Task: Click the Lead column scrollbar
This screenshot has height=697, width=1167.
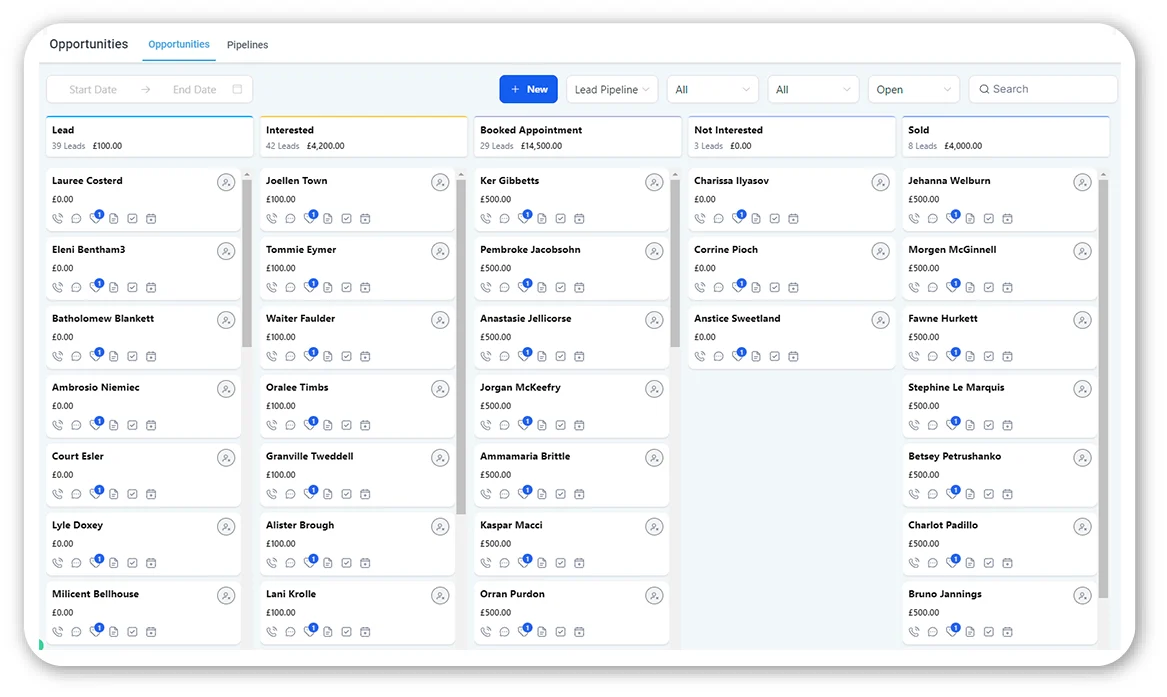Action: point(246,263)
